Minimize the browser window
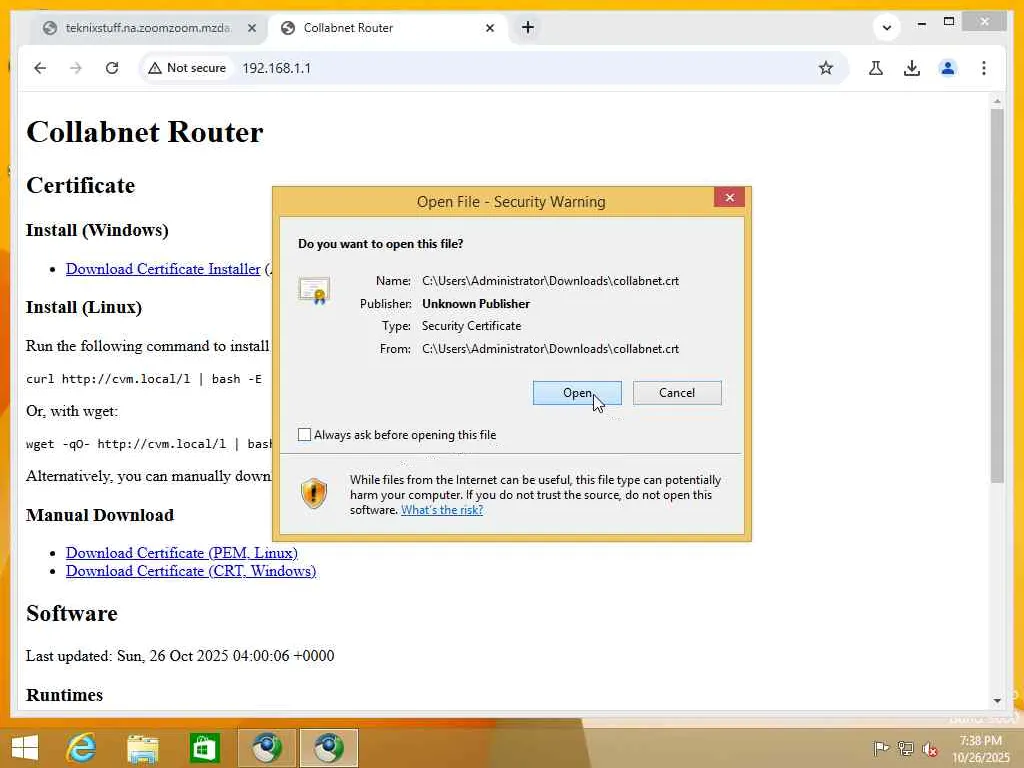1024x768 pixels. pyautogui.click(x=921, y=23)
